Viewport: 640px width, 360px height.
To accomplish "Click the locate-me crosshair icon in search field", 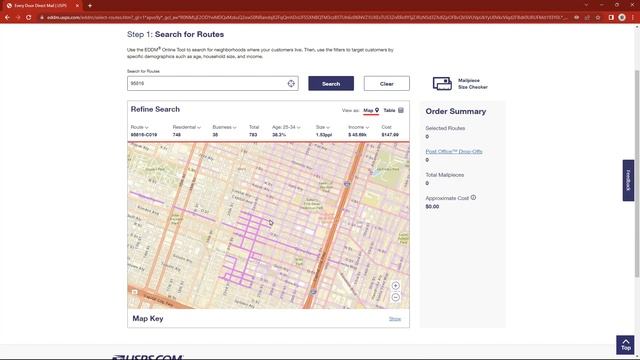I will coord(291,83).
